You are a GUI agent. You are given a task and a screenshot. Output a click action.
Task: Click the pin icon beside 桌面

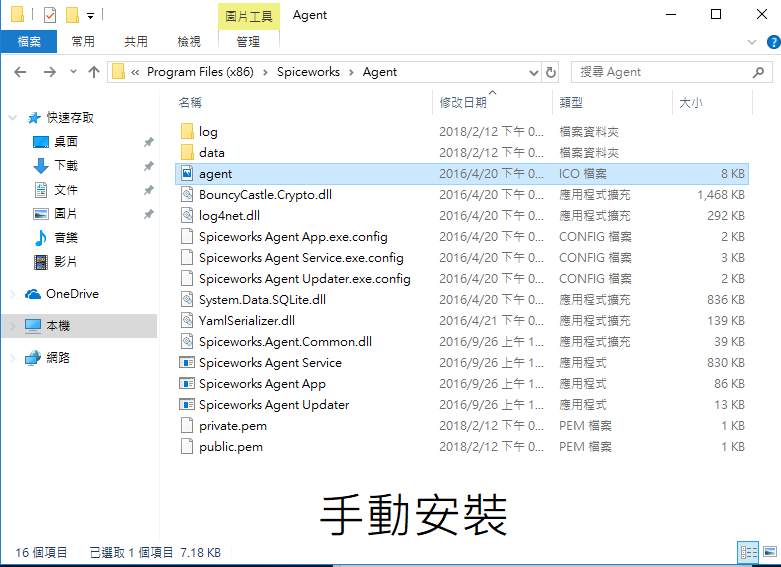click(148, 142)
